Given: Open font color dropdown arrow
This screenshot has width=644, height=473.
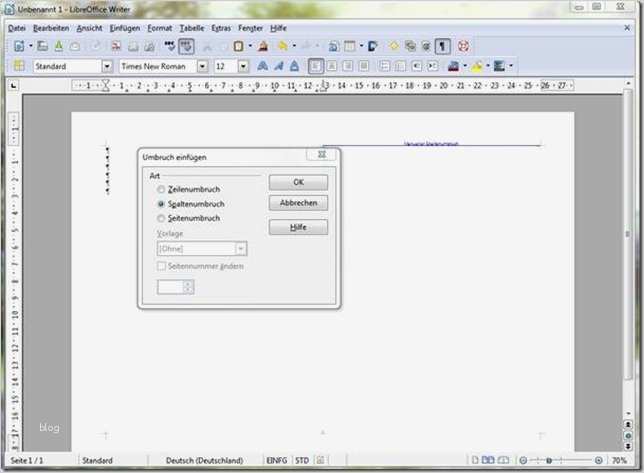Looking at the screenshot, I should (x=465, y=66).
